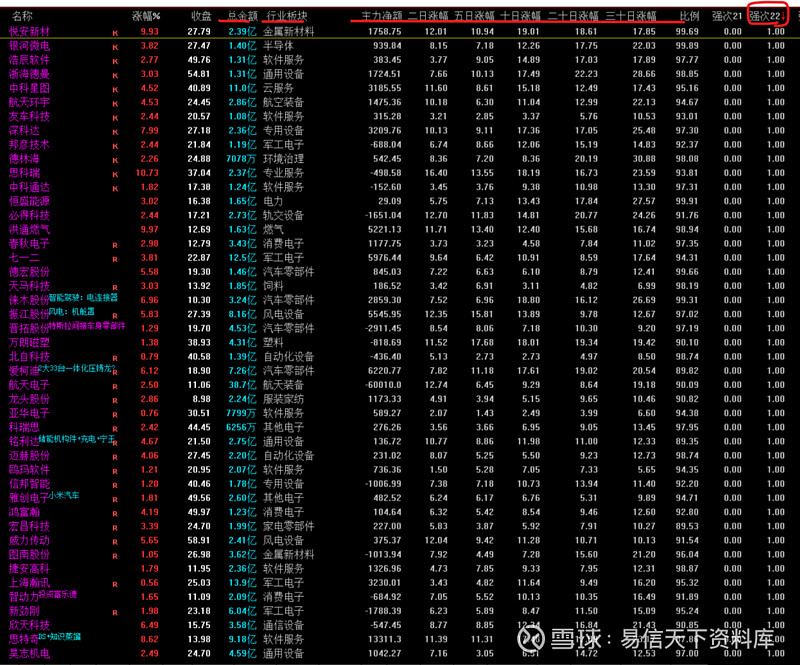Click the 德林海 stock name
Image resolution: width=800 pixels, height=665 pixels.
24,159
